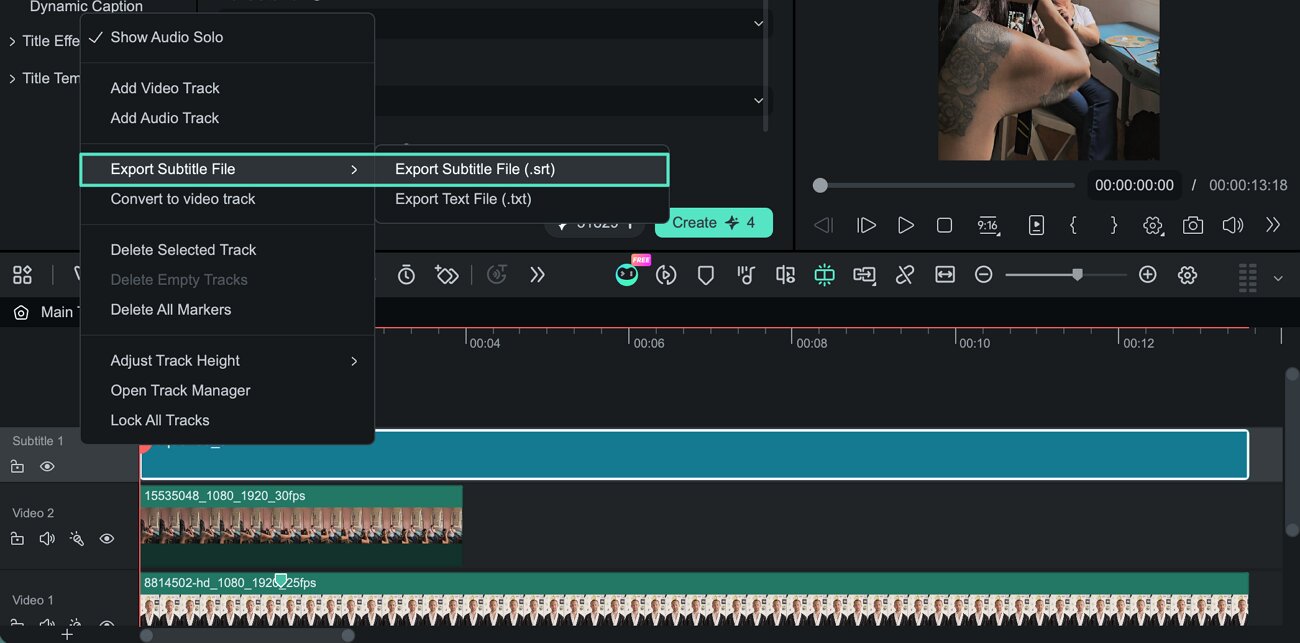Open the layout grid icon in timeline toolbar
Screen dimensions: 1300x643
[x=22, y=275]
